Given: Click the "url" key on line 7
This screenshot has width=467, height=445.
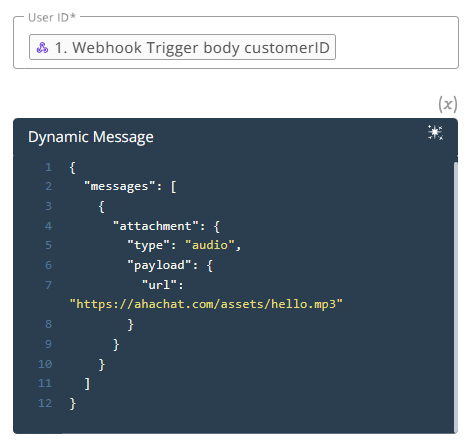Looking at the screenshot, I should pos(159,285).
